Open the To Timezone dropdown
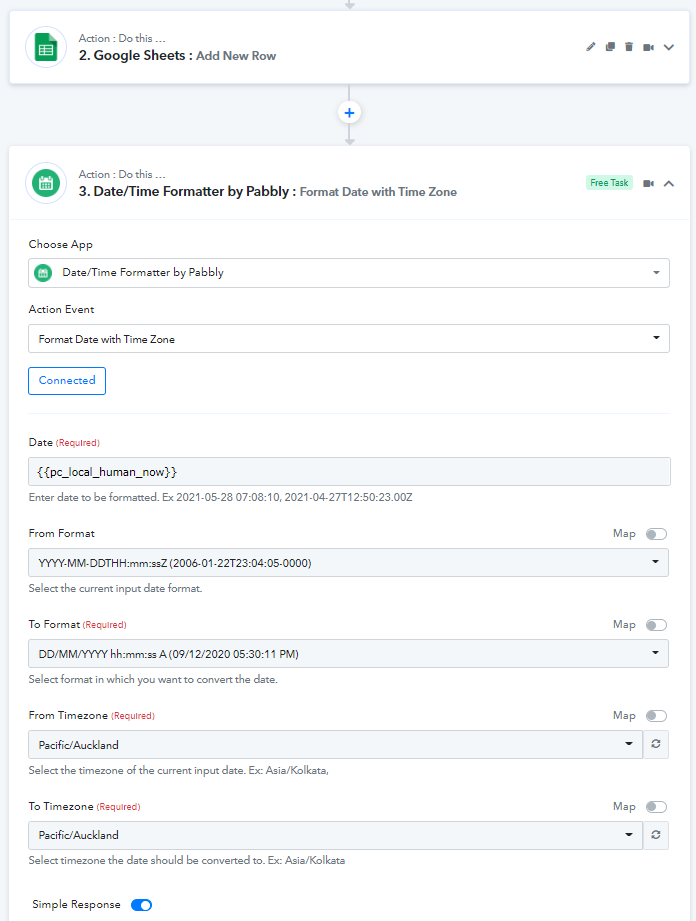 coord(335,835)
